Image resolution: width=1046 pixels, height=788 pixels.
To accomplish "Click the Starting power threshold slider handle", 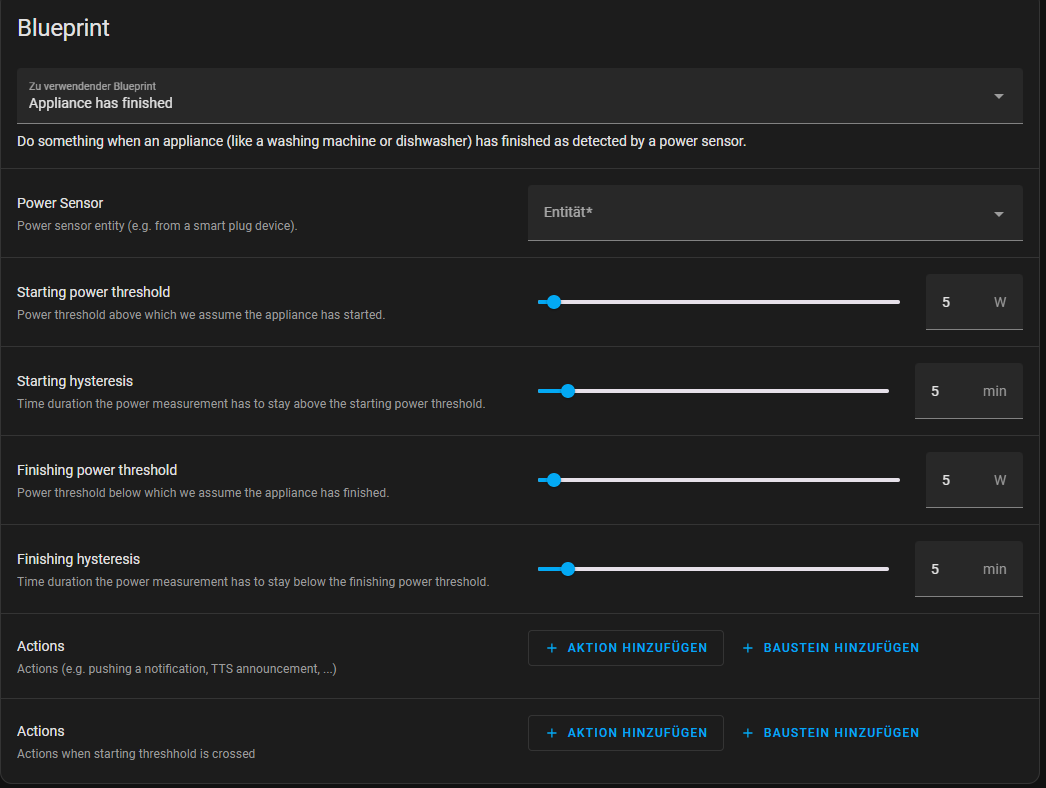I will click(x=554, y=302).
